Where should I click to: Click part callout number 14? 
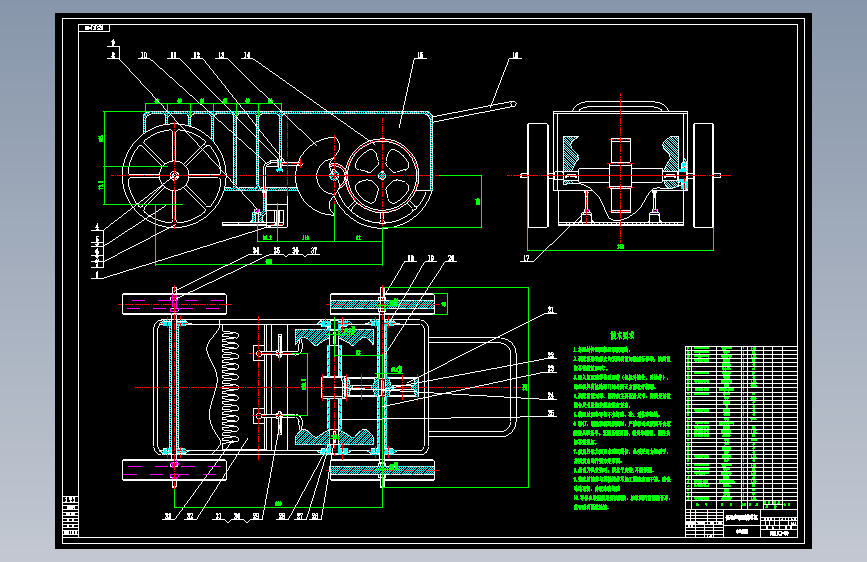(x=247, y=55)
